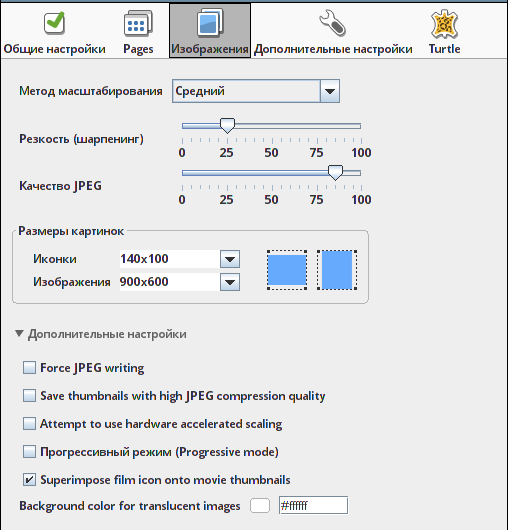
Task: Enable Прогрессивный режим (Progressive mode)
Action: pyautogui.click(x=29, y=452)
